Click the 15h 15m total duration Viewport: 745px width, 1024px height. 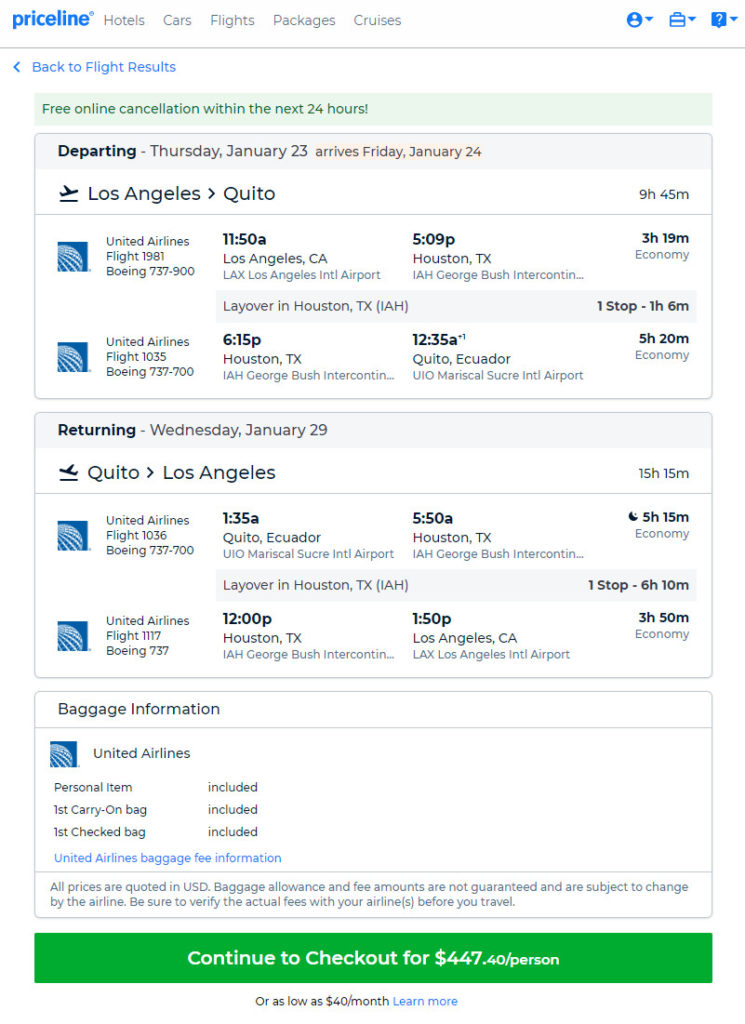(663, 473)
